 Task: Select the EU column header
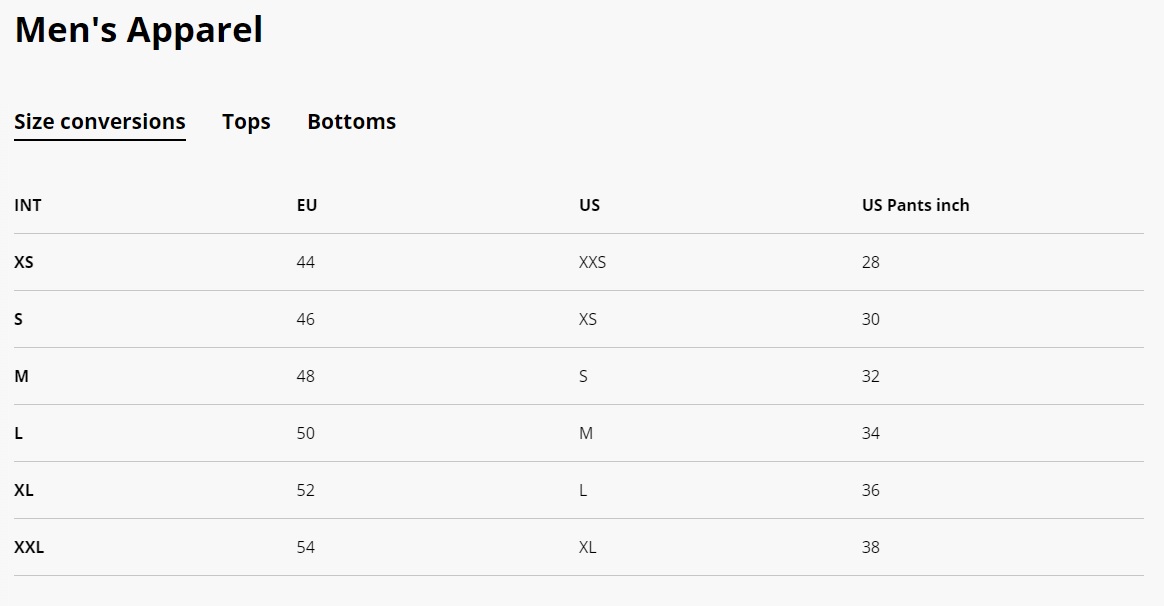[x=307, y=205]
